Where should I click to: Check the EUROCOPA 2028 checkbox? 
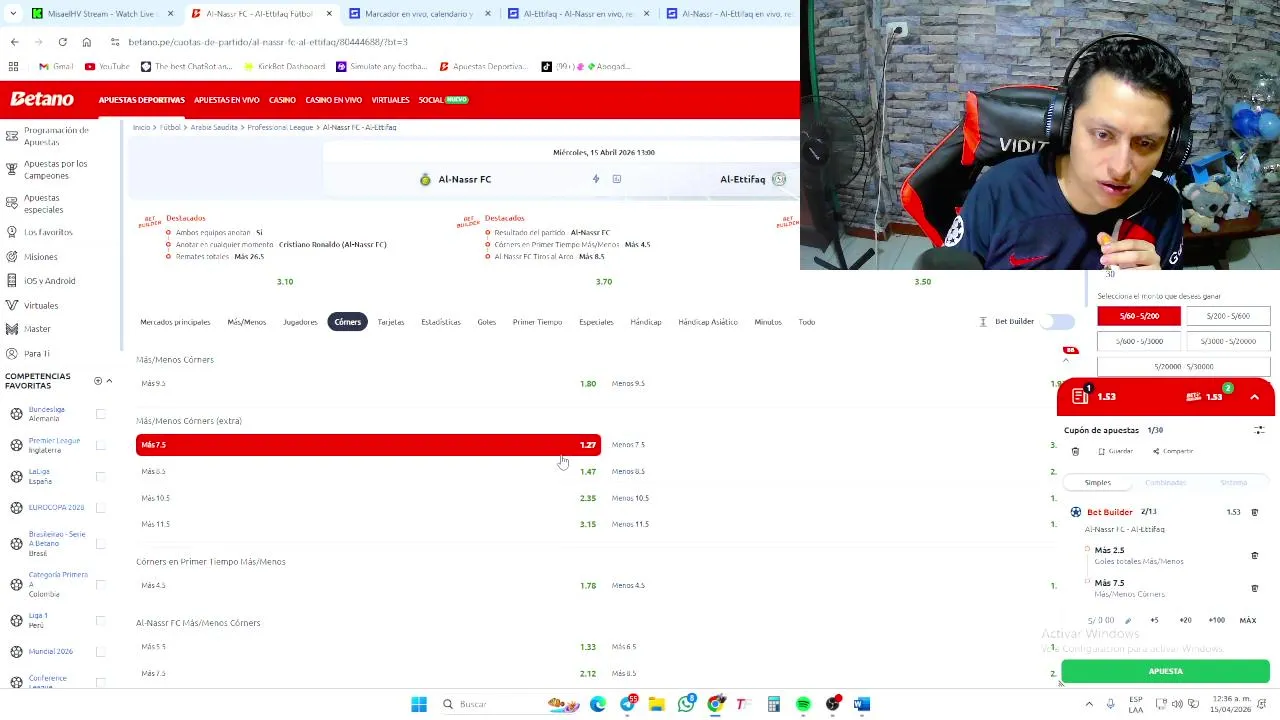(100, 507)
